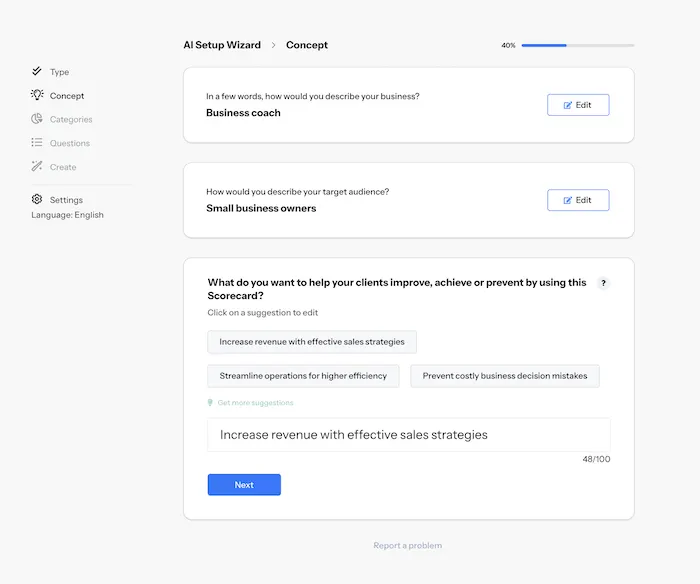Click the question mark help icon

603,283
